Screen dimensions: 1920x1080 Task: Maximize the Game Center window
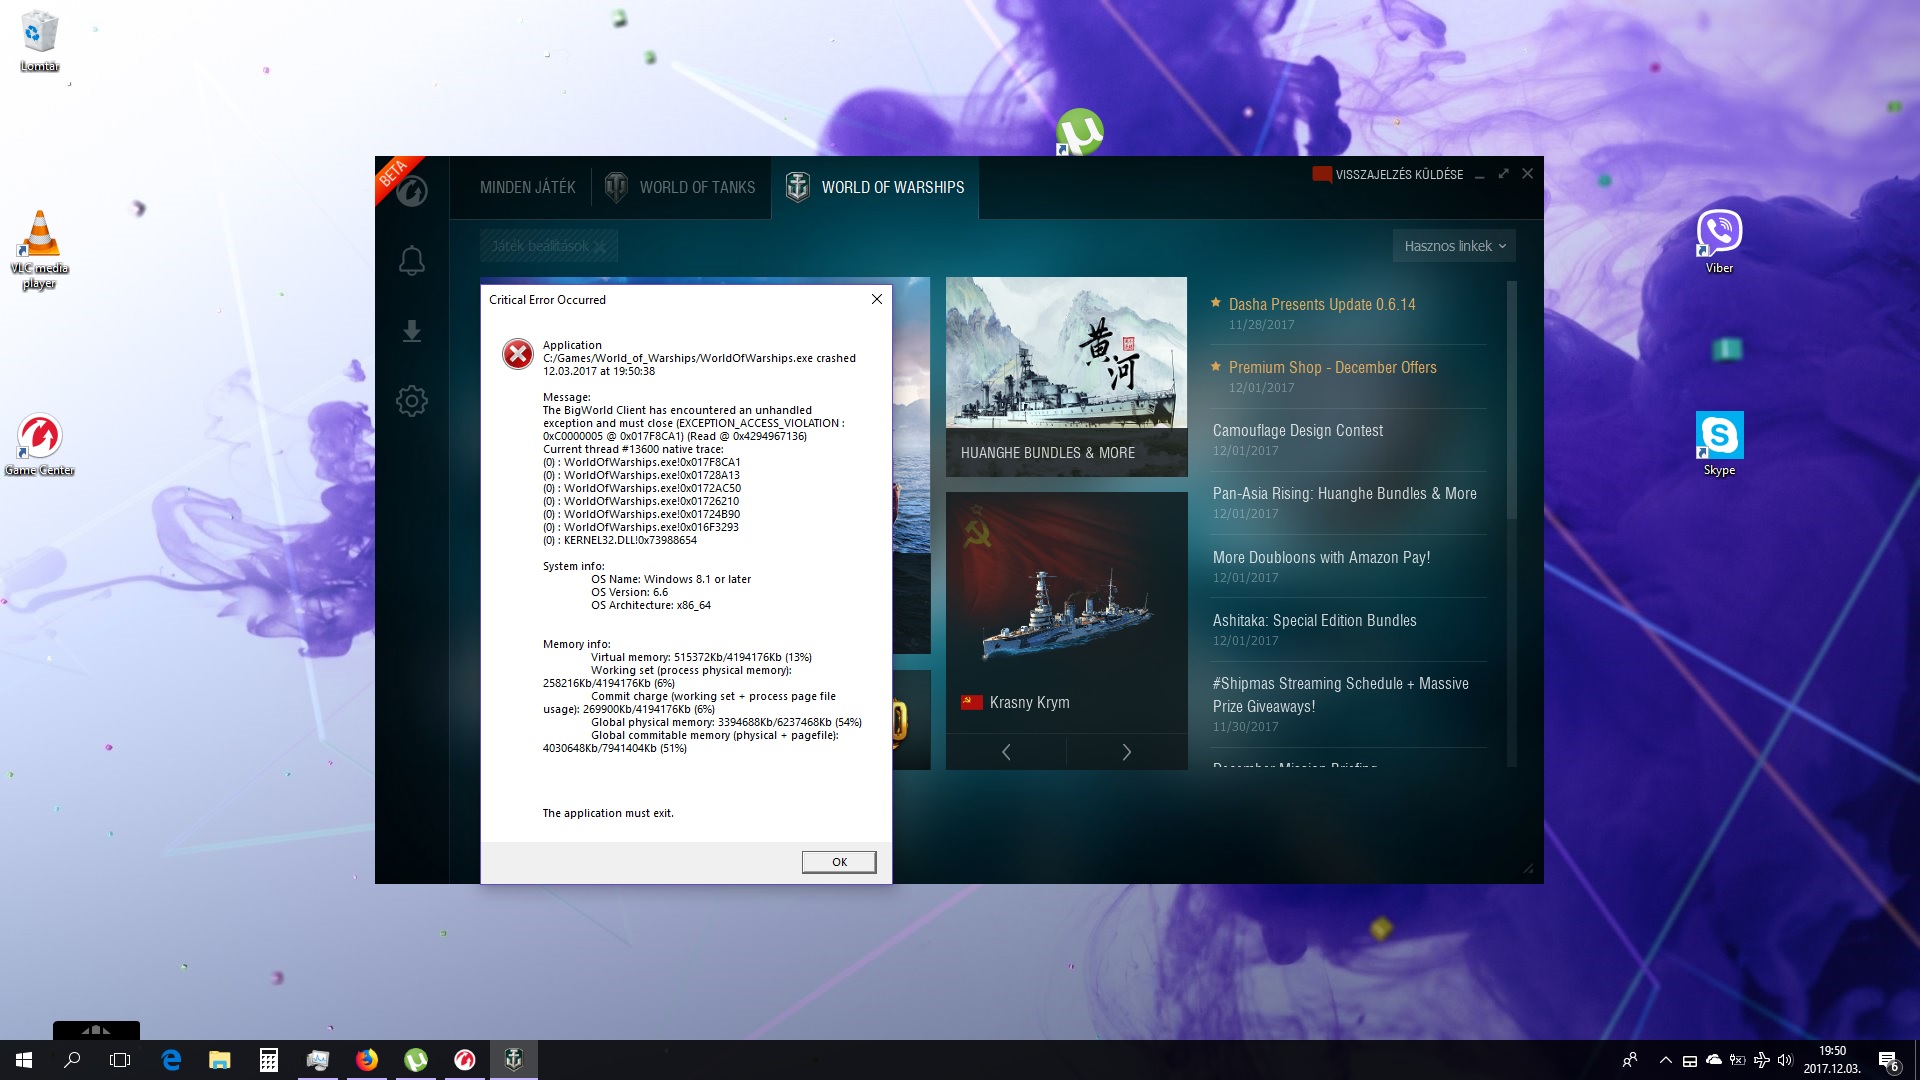(x=1503, y=174)
